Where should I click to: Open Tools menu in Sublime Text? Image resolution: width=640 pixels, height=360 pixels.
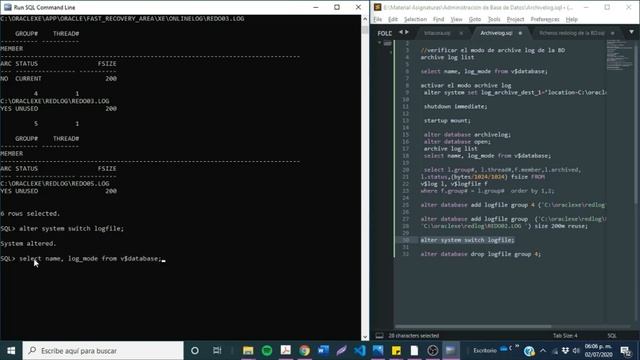tap(494, 19)
